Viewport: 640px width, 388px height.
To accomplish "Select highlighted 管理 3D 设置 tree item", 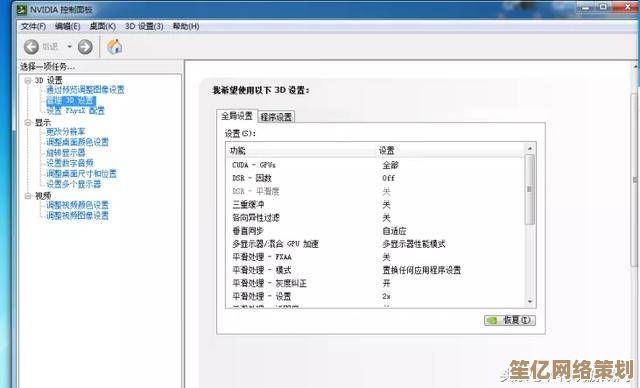I will point(71,100).
